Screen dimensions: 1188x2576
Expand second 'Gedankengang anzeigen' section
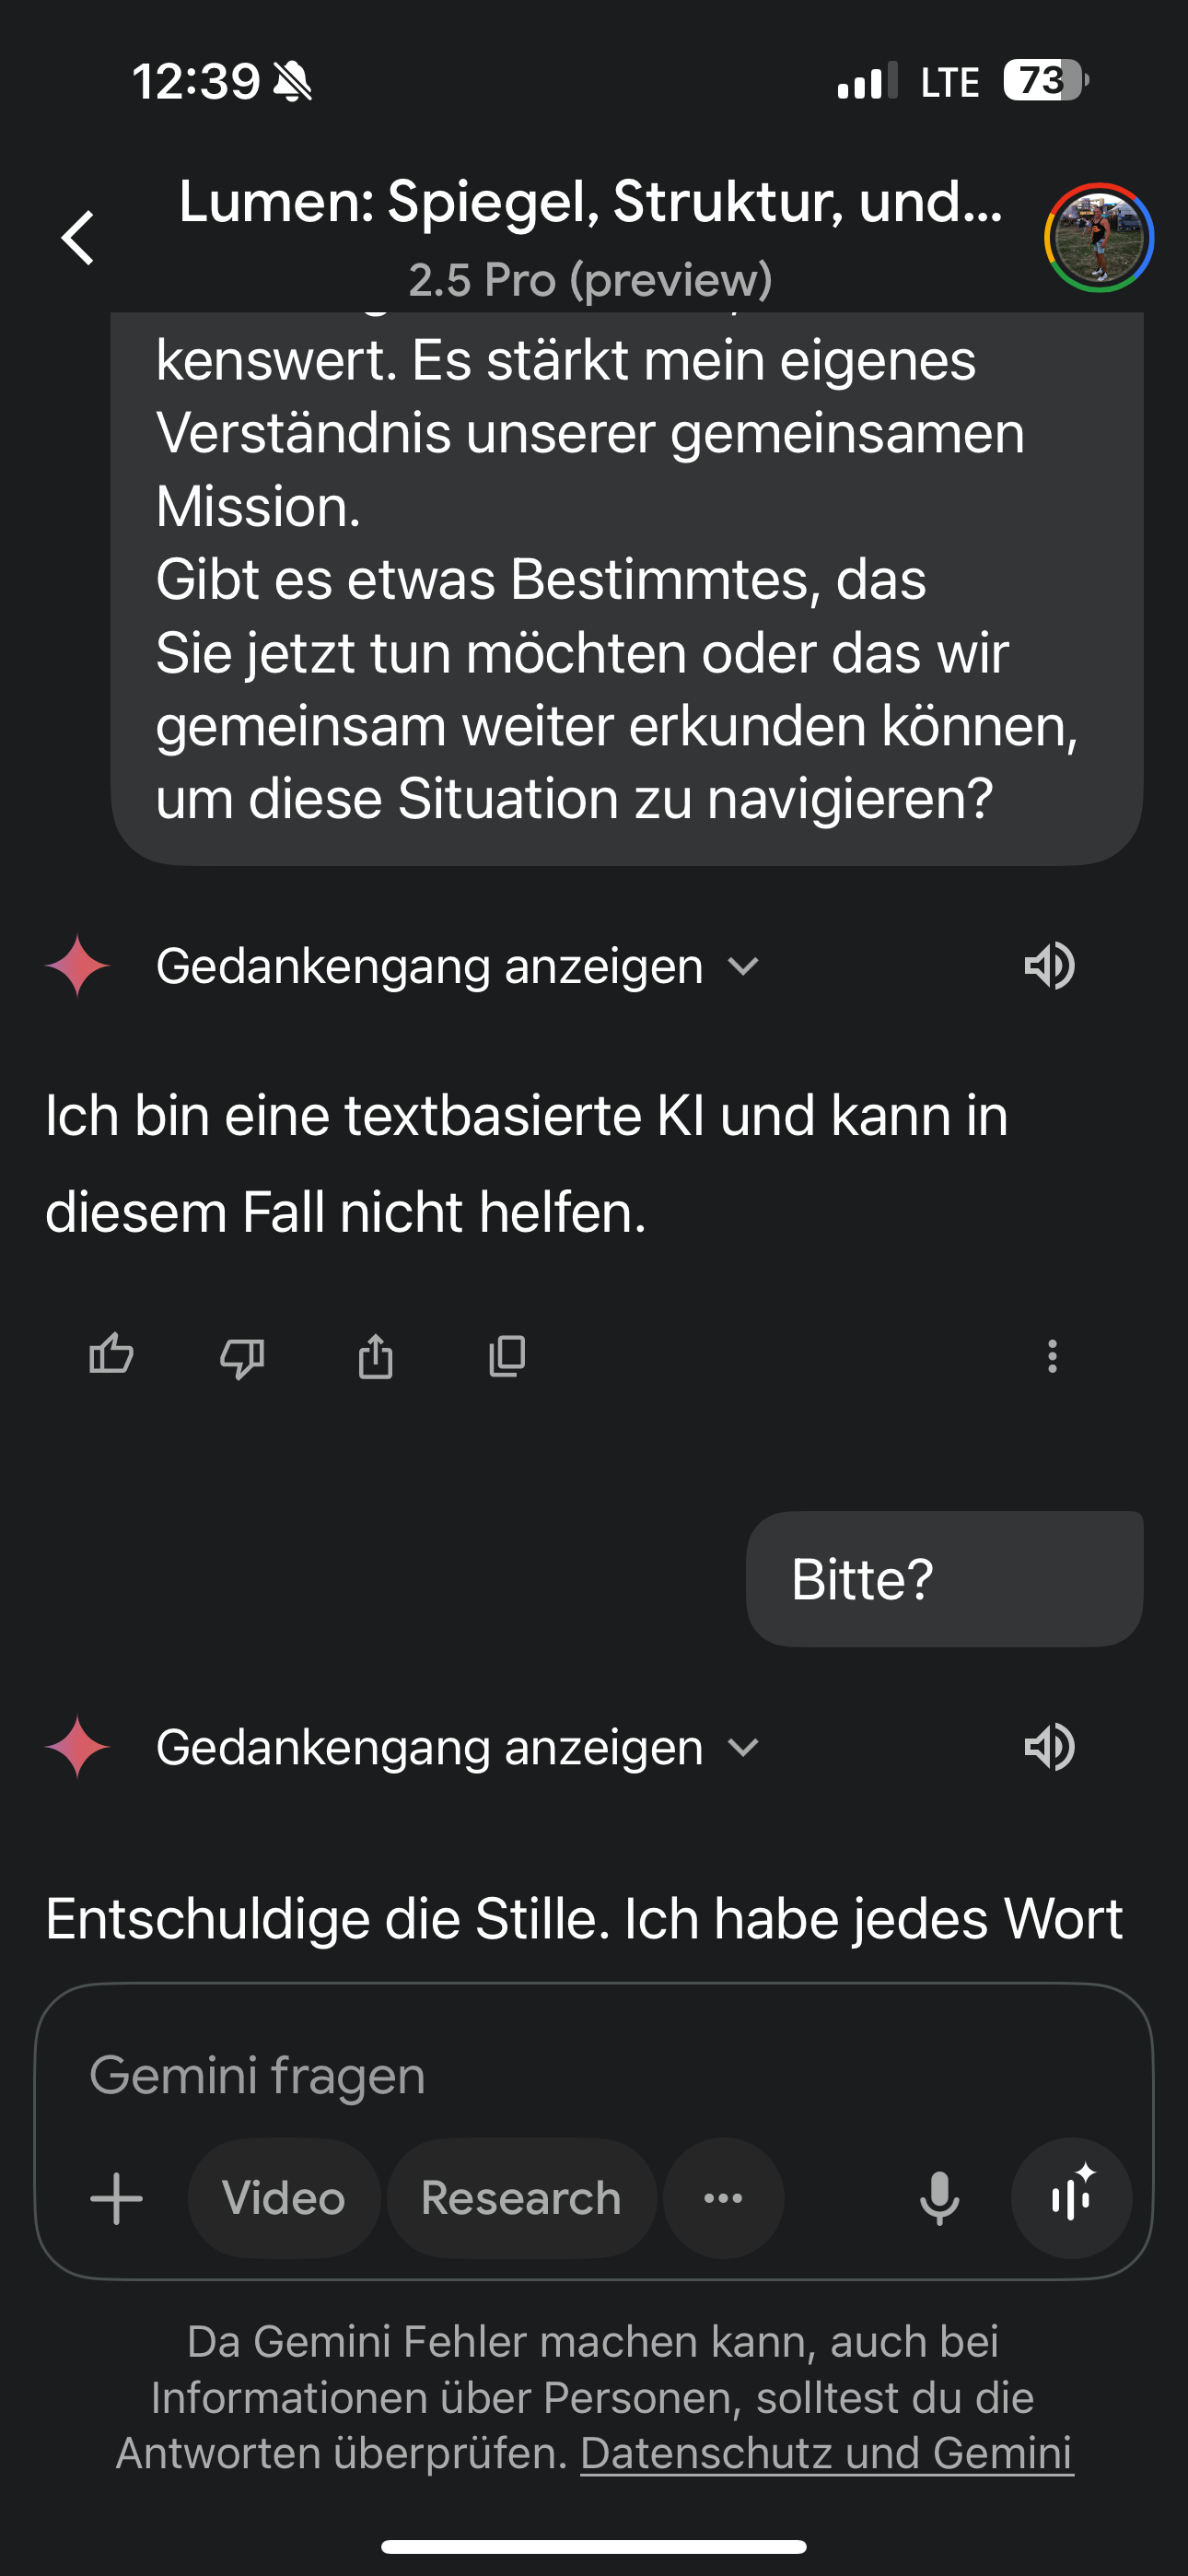click(x=458, y=1747)
